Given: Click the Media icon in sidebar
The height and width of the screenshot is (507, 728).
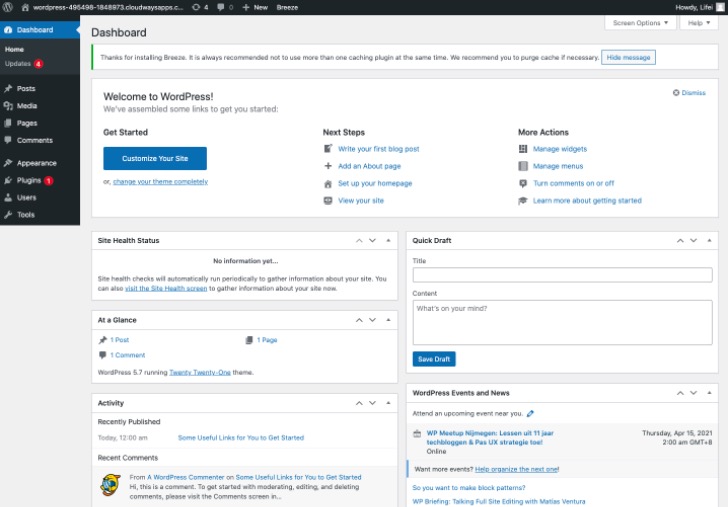Looking at the screenshot, I should point(8,105).
